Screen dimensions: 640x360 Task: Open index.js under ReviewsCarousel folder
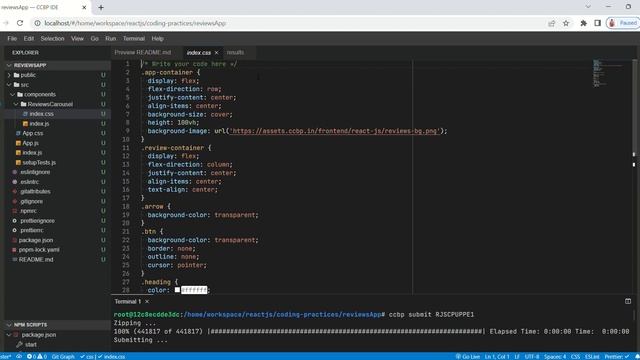click(39, 124)
